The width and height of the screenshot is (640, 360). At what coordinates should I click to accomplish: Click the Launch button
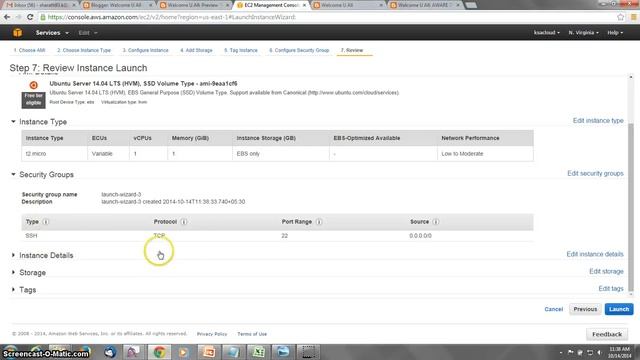tap(619, 309)
